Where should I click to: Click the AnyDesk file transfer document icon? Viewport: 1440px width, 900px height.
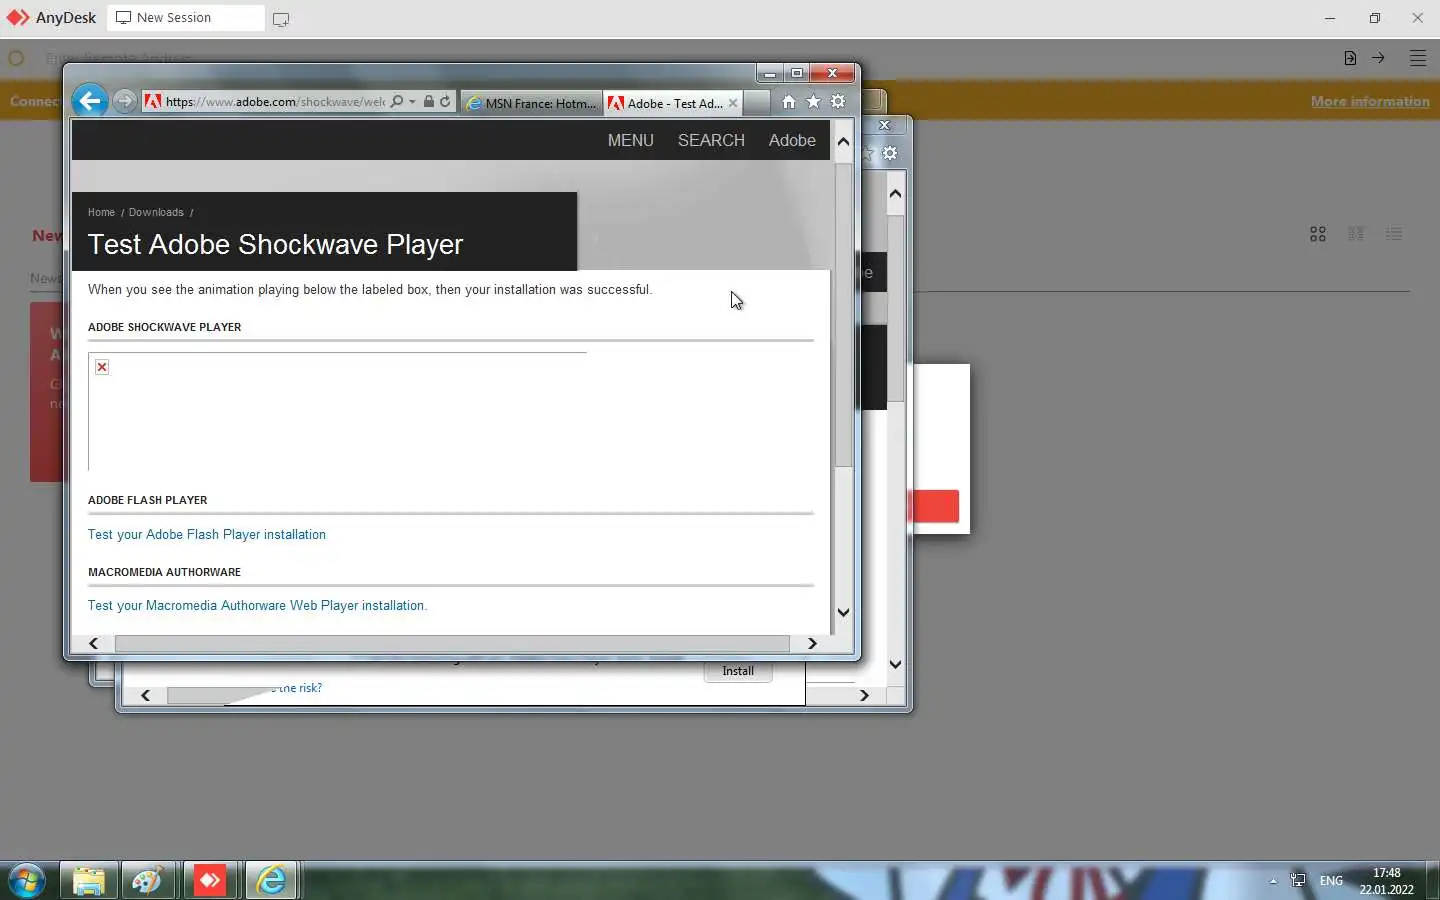1350,58
